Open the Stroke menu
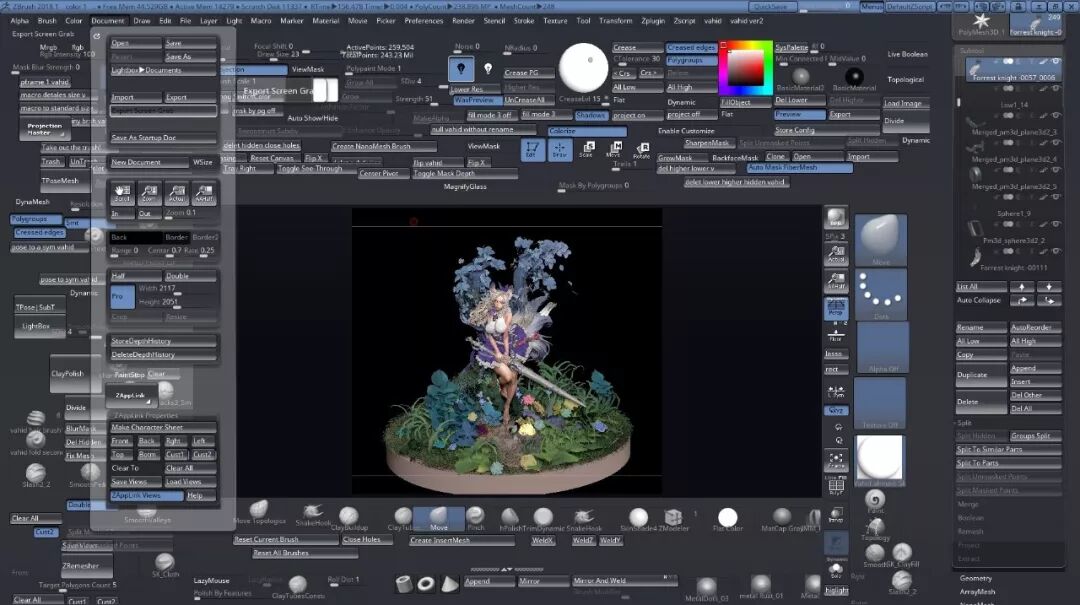This screenshot has height=605, width=1080. (x=523, y=21)
